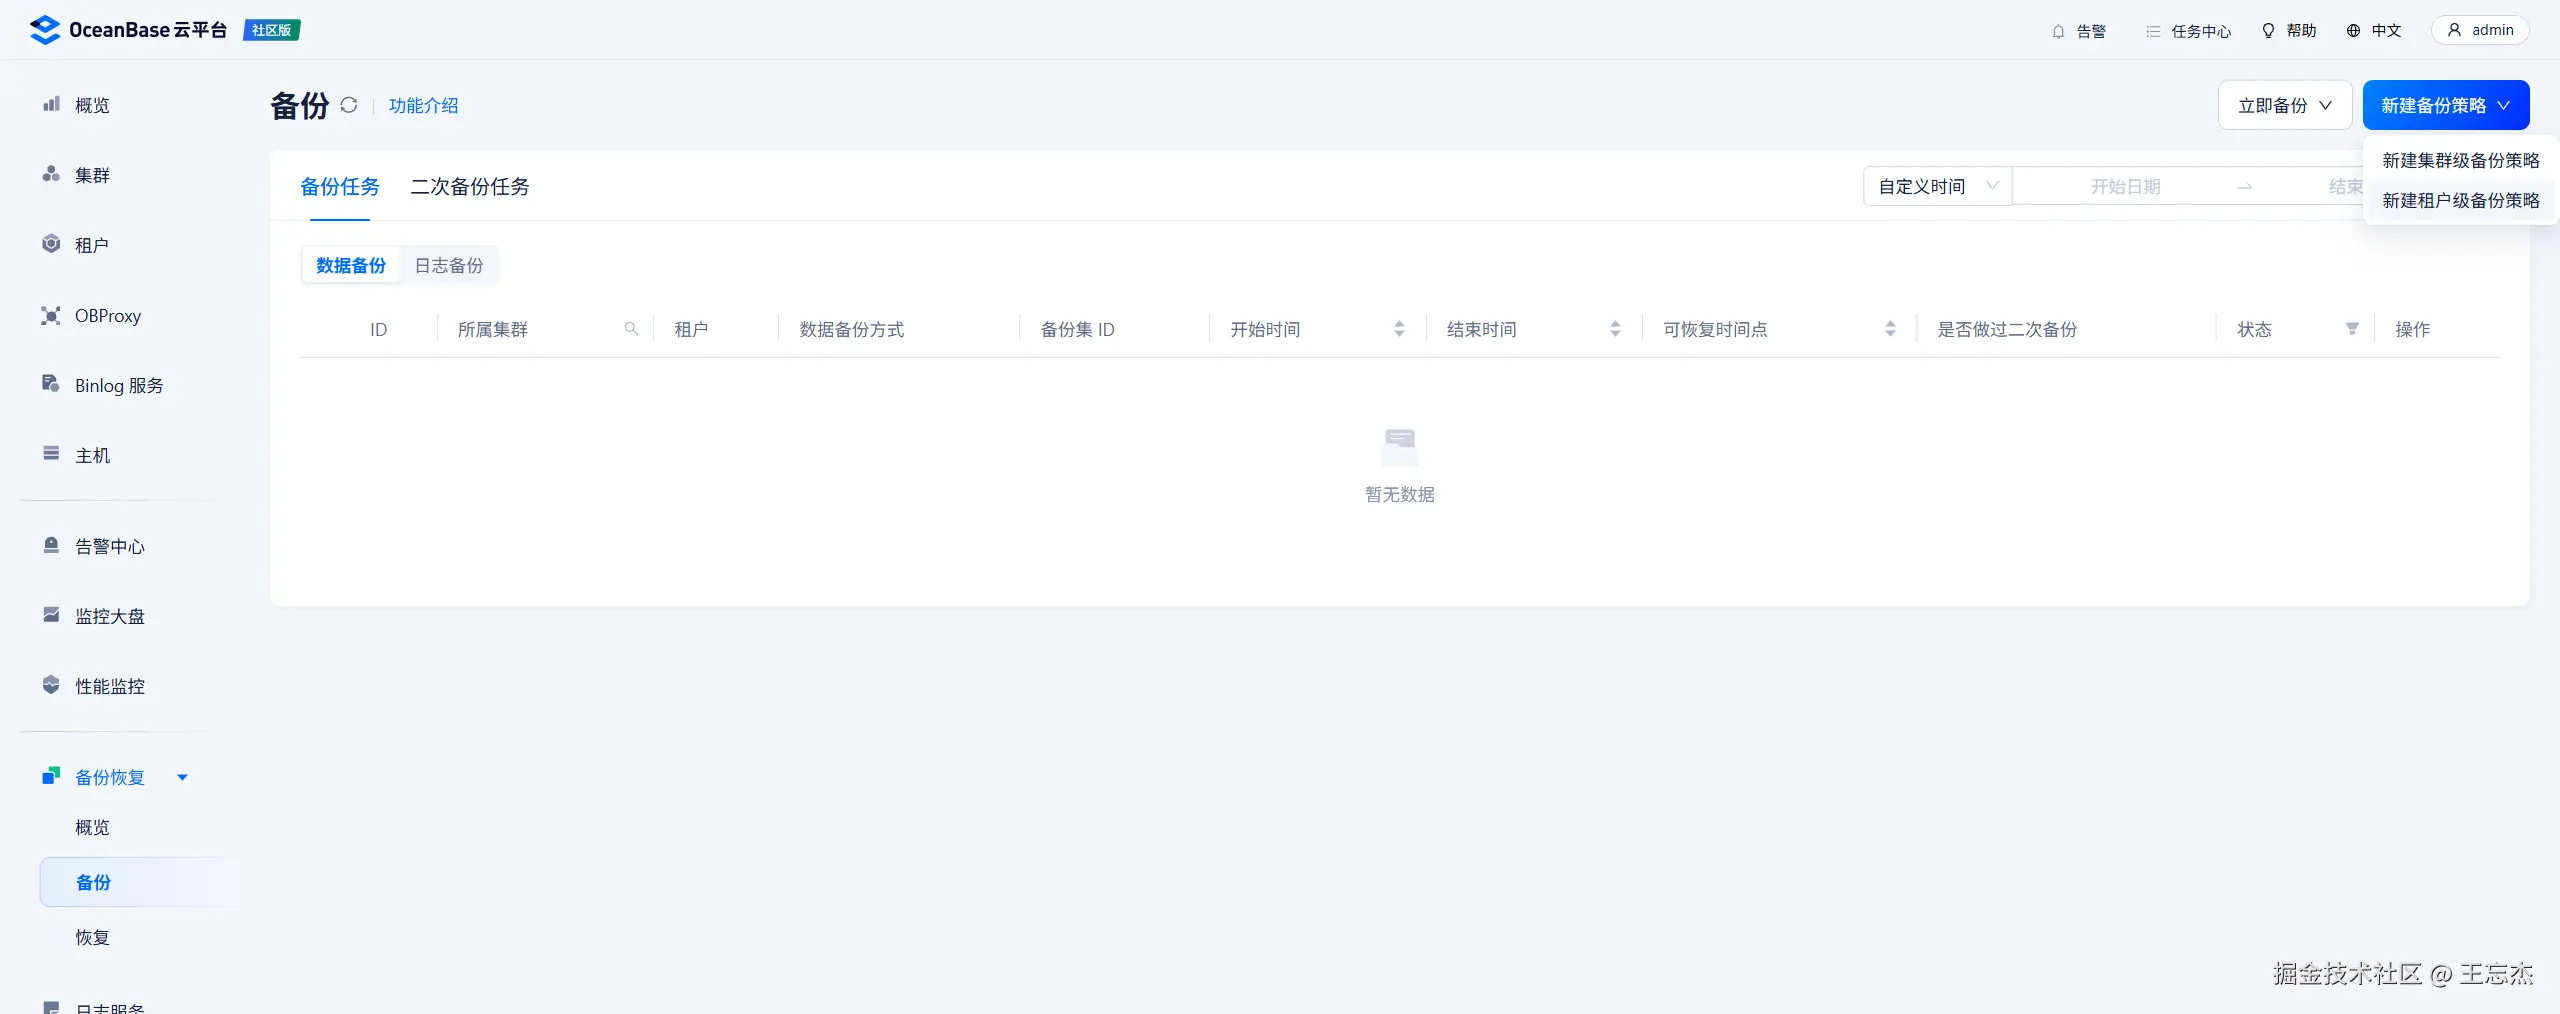Click the refresh icon beside 备份 title

pyautogui.click(x=348, y=105)
